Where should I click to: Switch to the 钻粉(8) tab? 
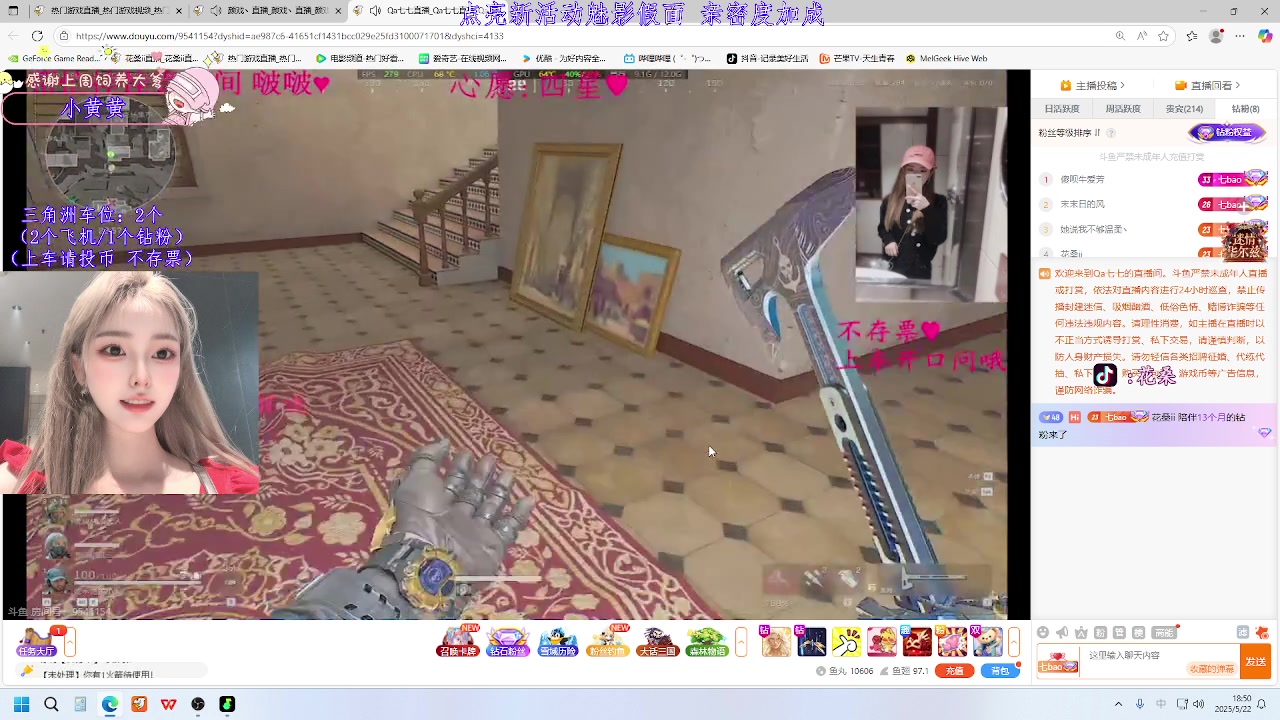1245,109
